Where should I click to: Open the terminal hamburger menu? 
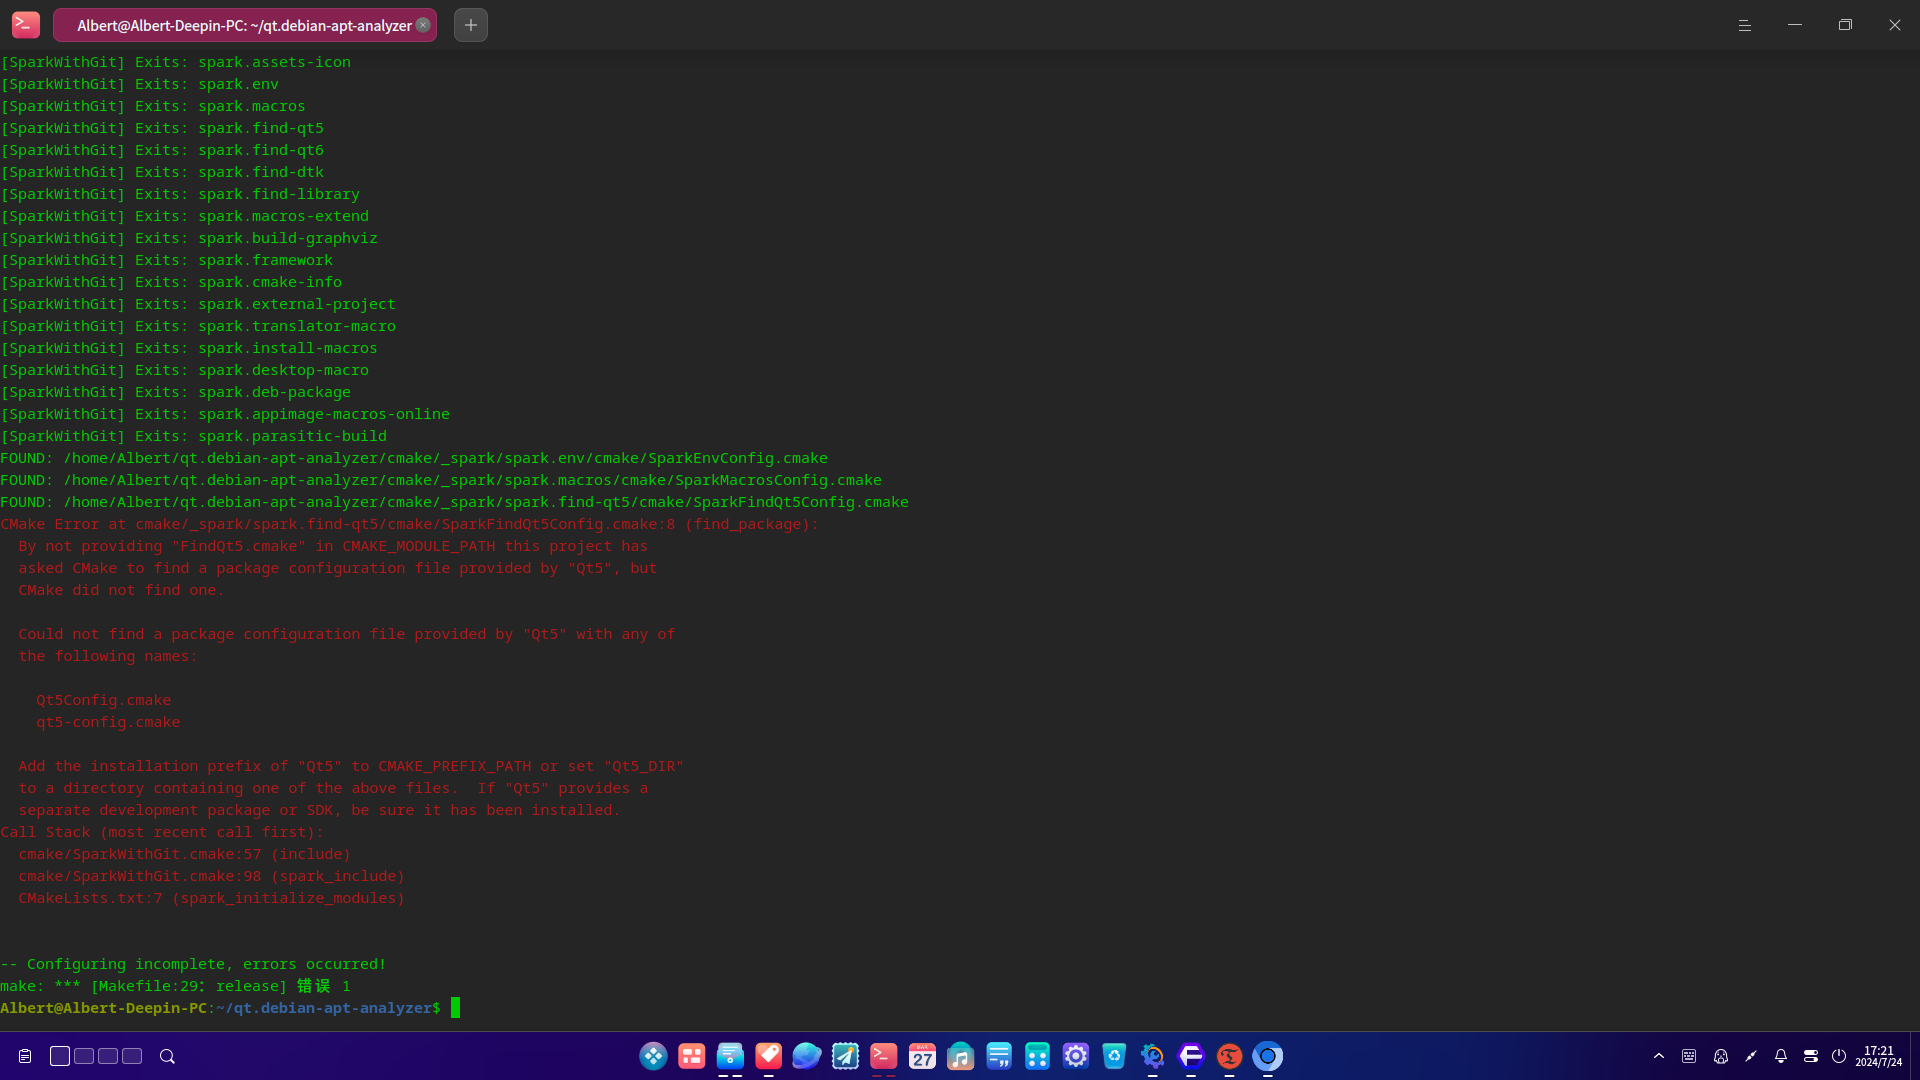(1745, 25)
